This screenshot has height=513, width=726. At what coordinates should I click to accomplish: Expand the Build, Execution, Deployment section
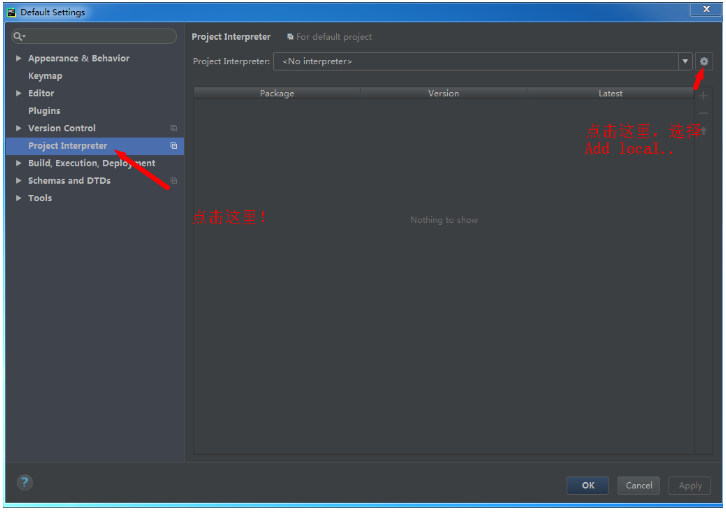[x=18, y=164]
